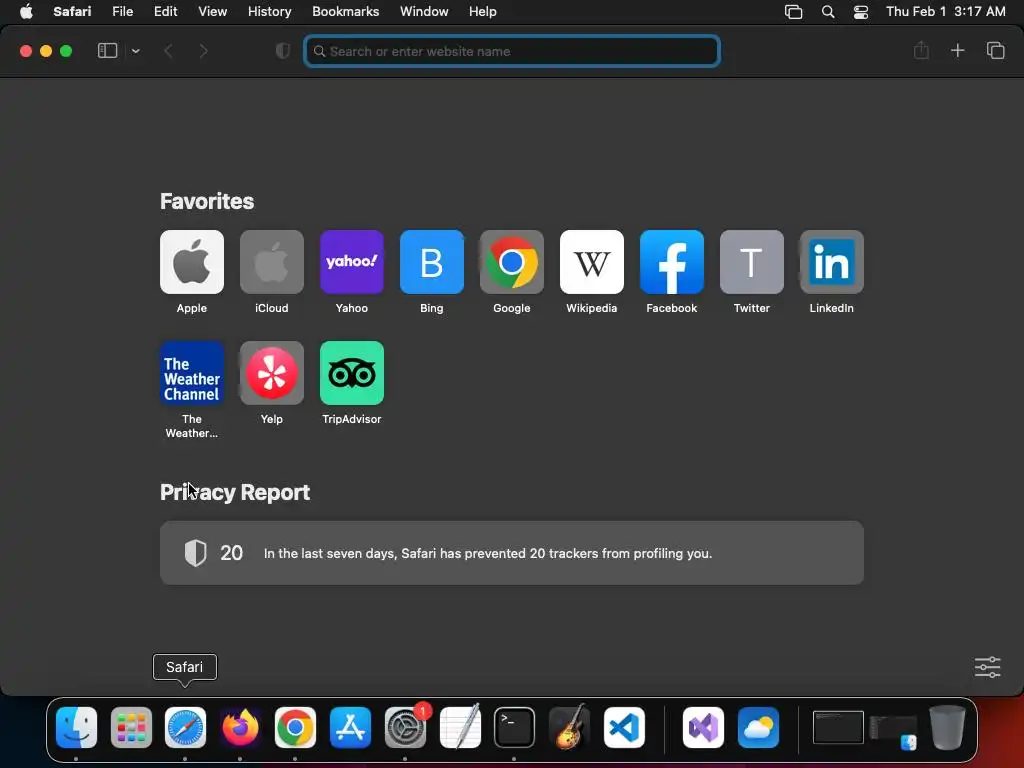Launch Visual Studio Code from Dock
The image size is (1024, 768).
point(624,727)
